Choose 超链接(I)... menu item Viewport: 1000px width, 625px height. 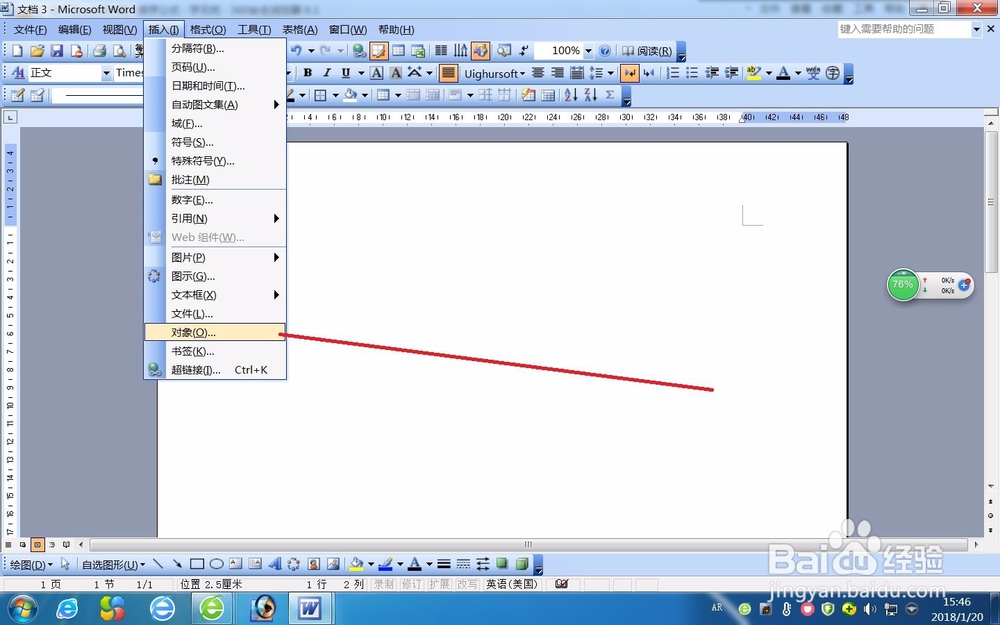point(216,370)
